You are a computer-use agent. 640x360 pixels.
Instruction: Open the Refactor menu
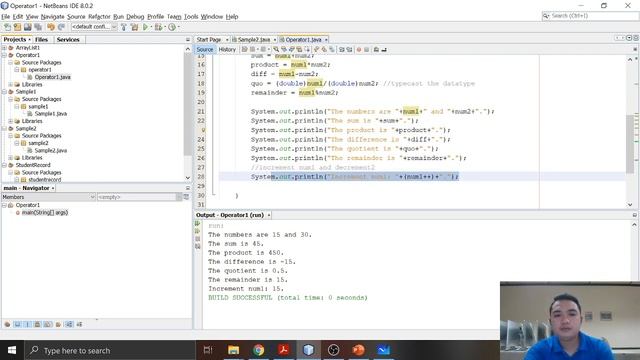[x=99, y=17]
